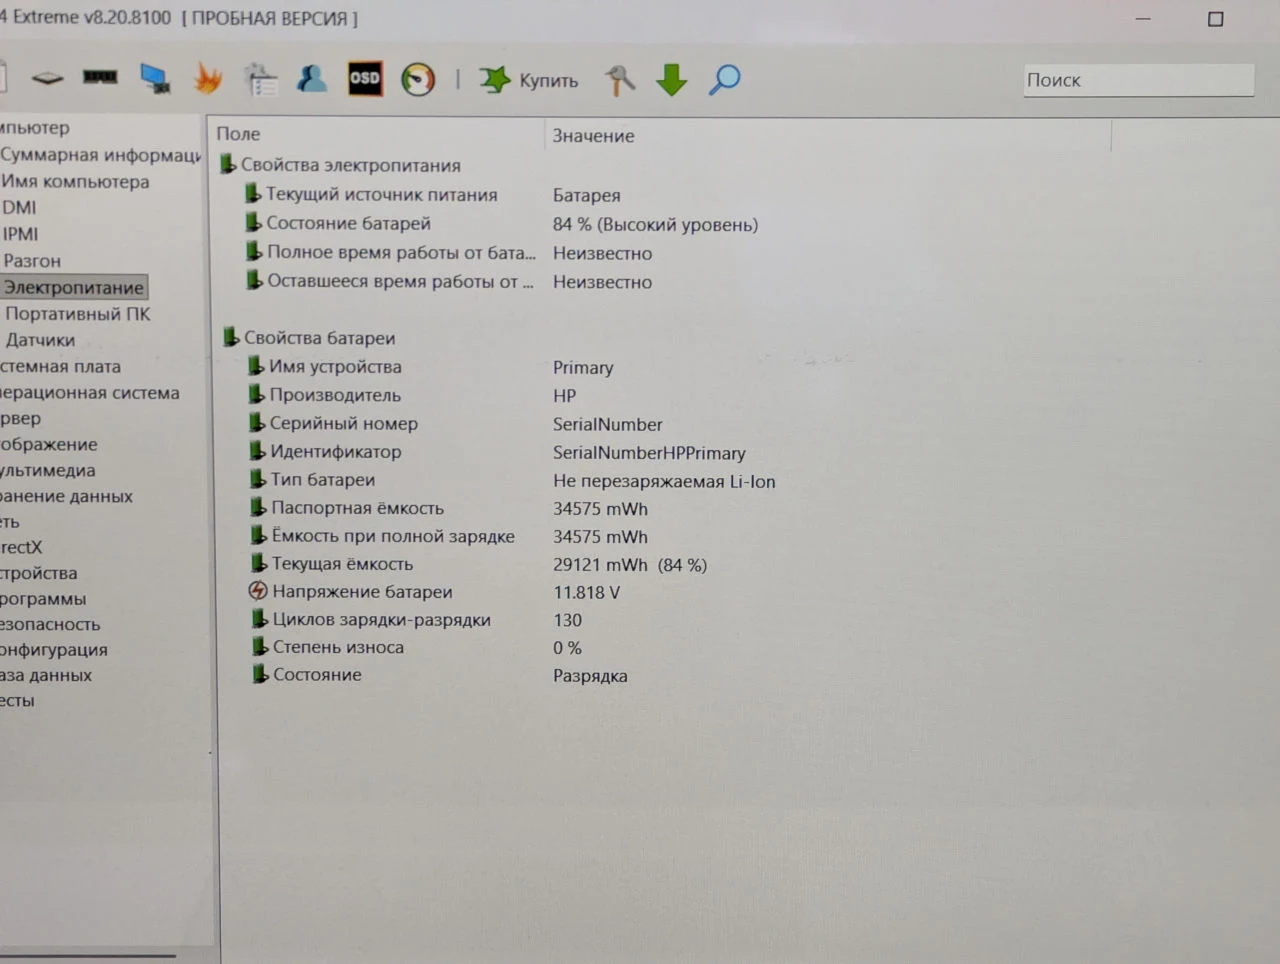
Task: Open the user profile person icon
Action: (x=312, y=78)
